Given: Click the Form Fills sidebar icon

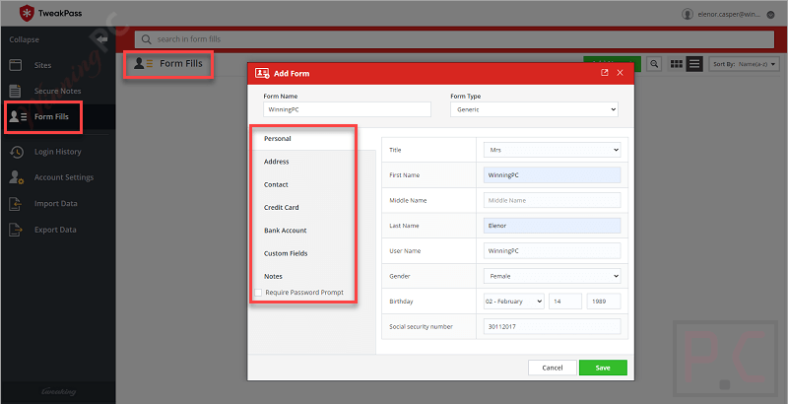Looking at the screenshot, I should [18, 117].
